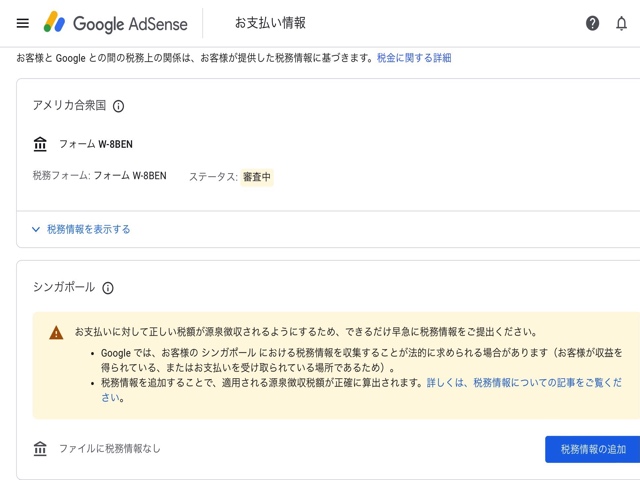Viewport: 640px width, 480px height.
Task: Open the 税金に関する詳細 link
Action: [x=414, y=58]
